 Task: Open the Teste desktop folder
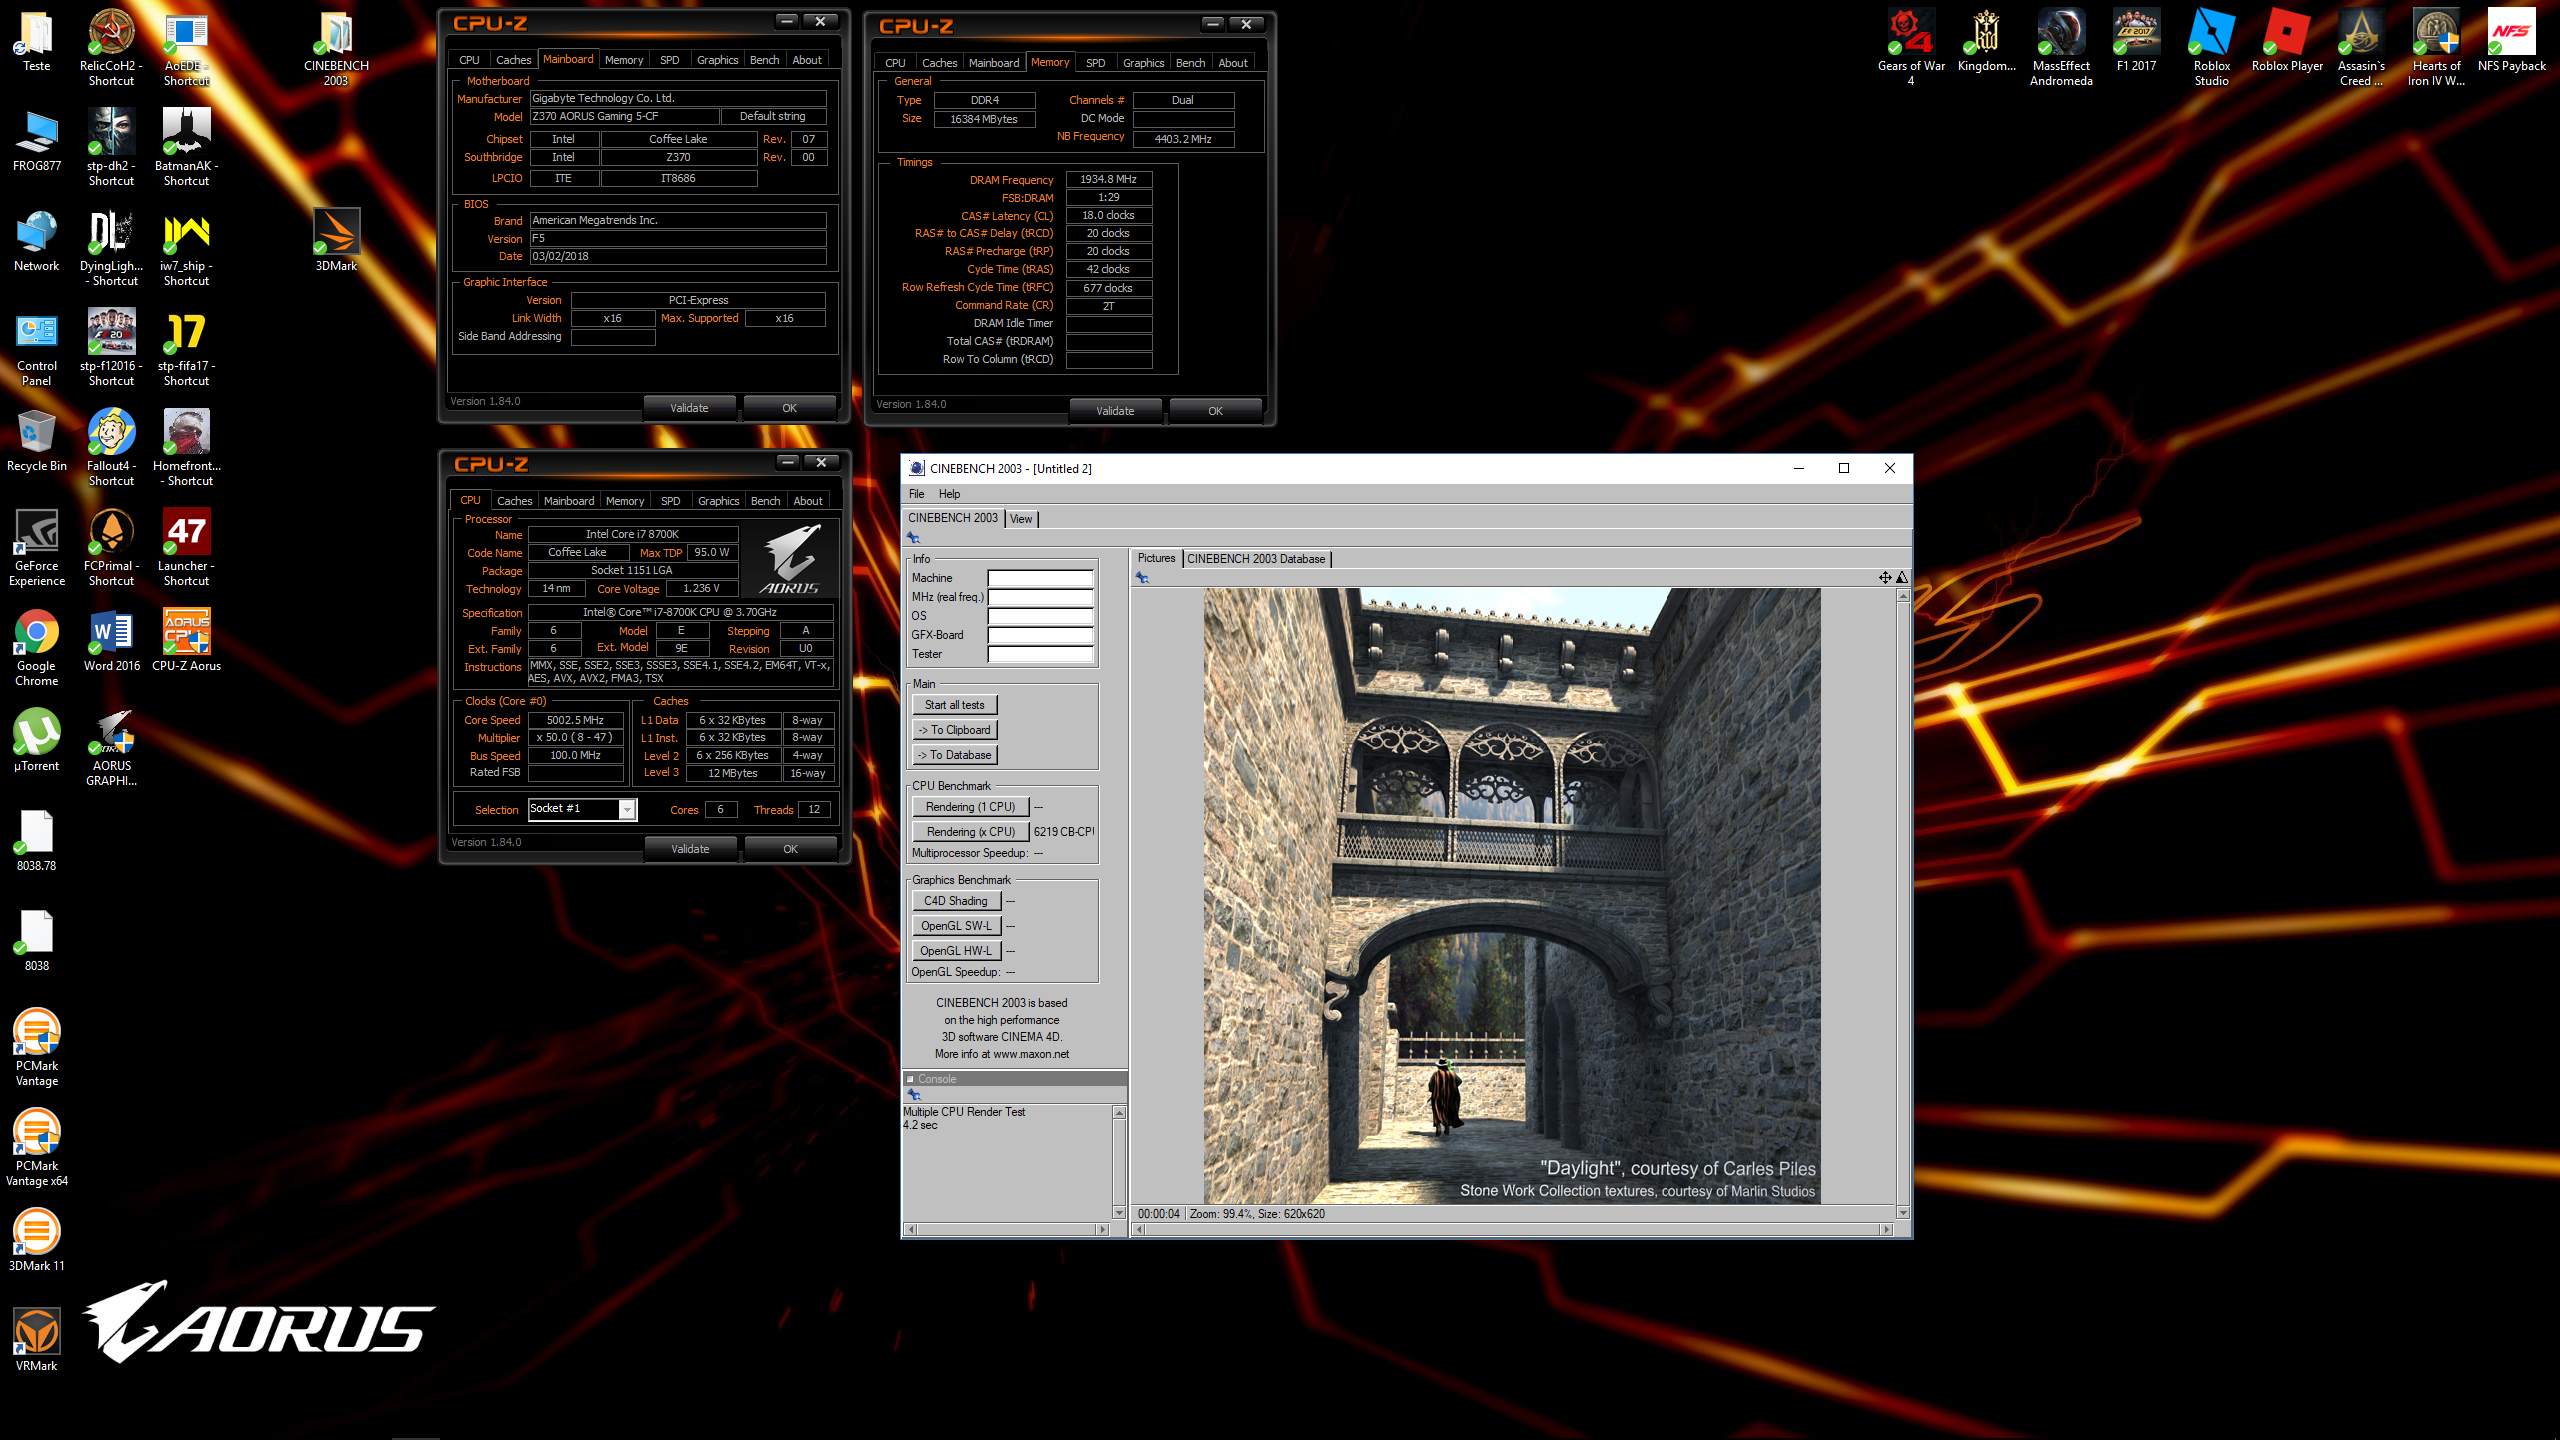(x=37, y=41)
